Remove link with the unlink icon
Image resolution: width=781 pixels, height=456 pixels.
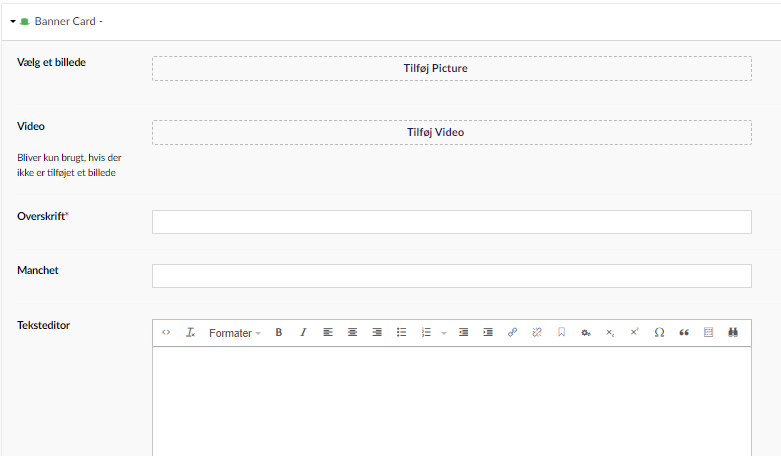point(537,333)
